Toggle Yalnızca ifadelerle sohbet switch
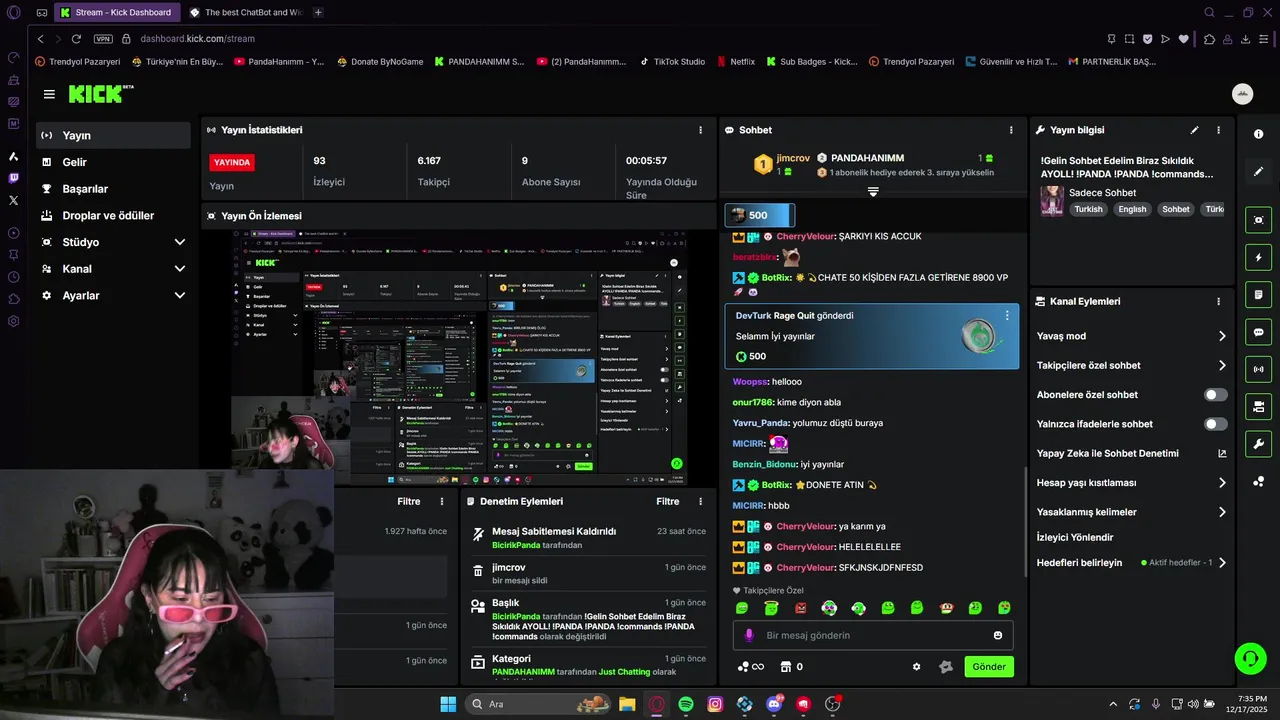Viewport: 1280px width, 720px height. point(1216,424)
